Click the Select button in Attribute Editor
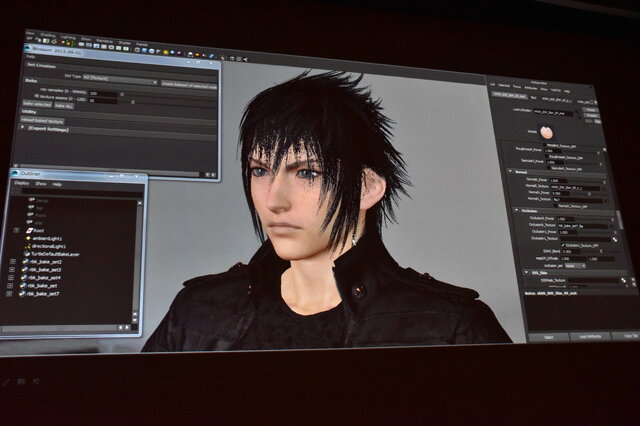The width and height of the screenshot is (640, 426). pos(548,337)
